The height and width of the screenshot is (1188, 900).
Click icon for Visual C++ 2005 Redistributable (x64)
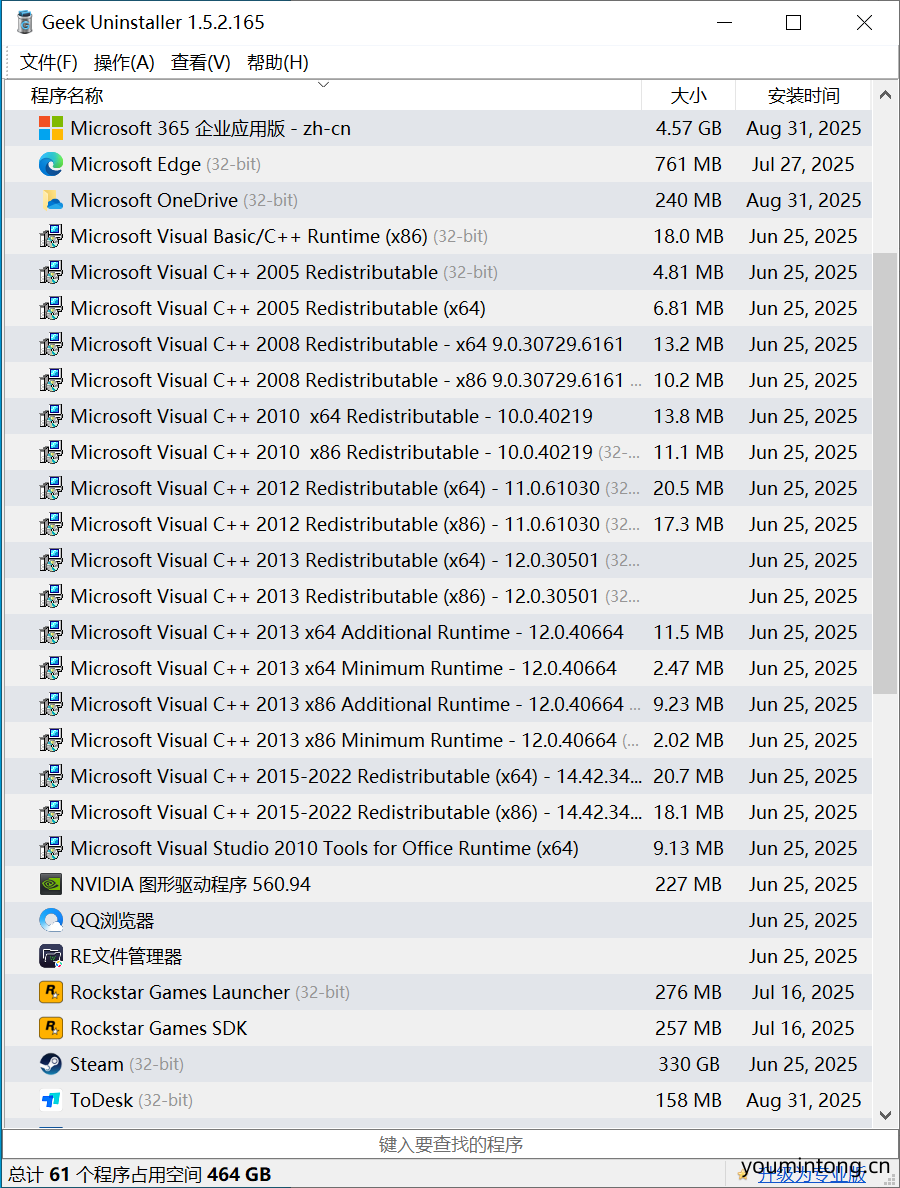[x=51, y=308]
